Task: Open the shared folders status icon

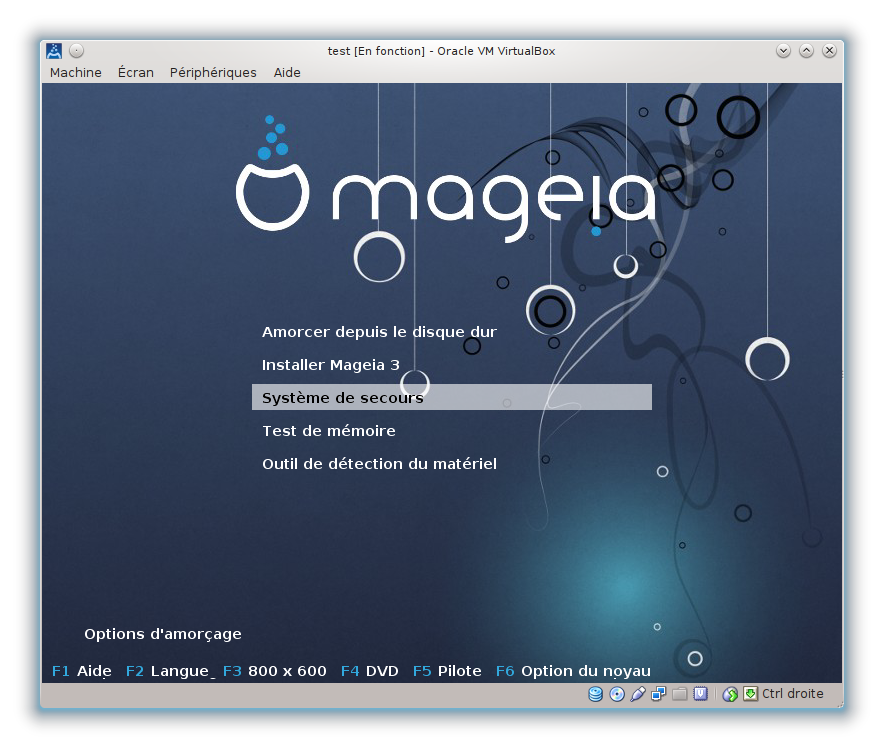Action: pyautogui.click(x=679, y=694)
